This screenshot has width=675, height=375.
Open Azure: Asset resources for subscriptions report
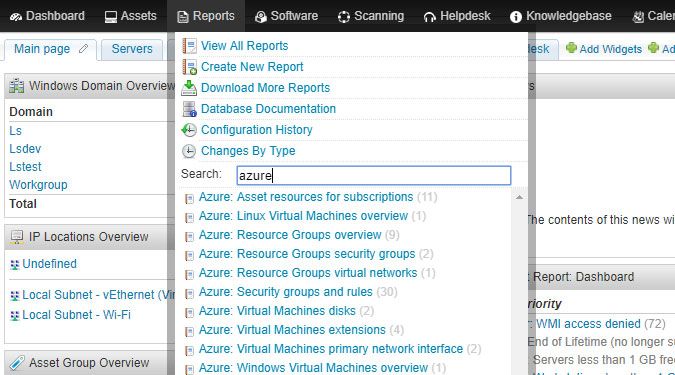(x=306, y=197)
